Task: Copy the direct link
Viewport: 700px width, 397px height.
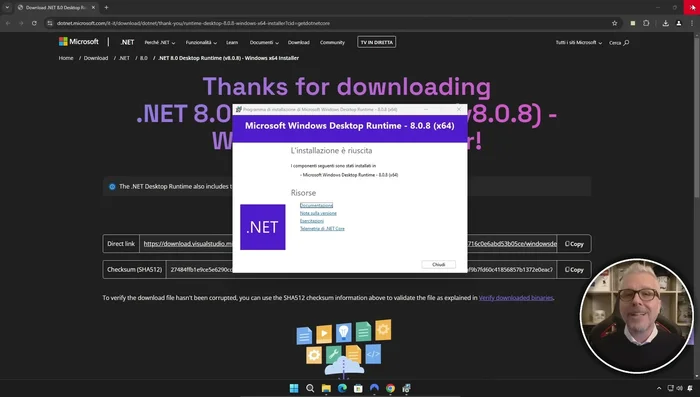Action: pos(574,244)
